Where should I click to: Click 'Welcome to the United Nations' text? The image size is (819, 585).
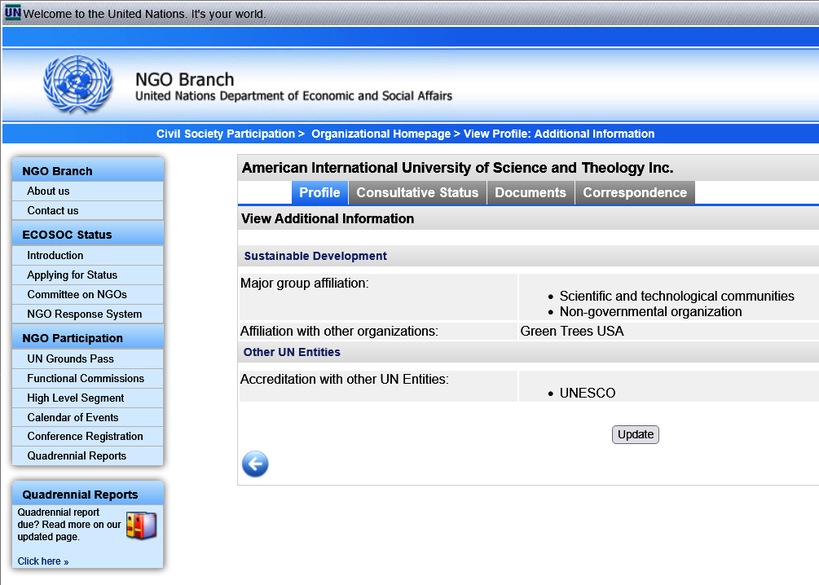tap(145, 14)
